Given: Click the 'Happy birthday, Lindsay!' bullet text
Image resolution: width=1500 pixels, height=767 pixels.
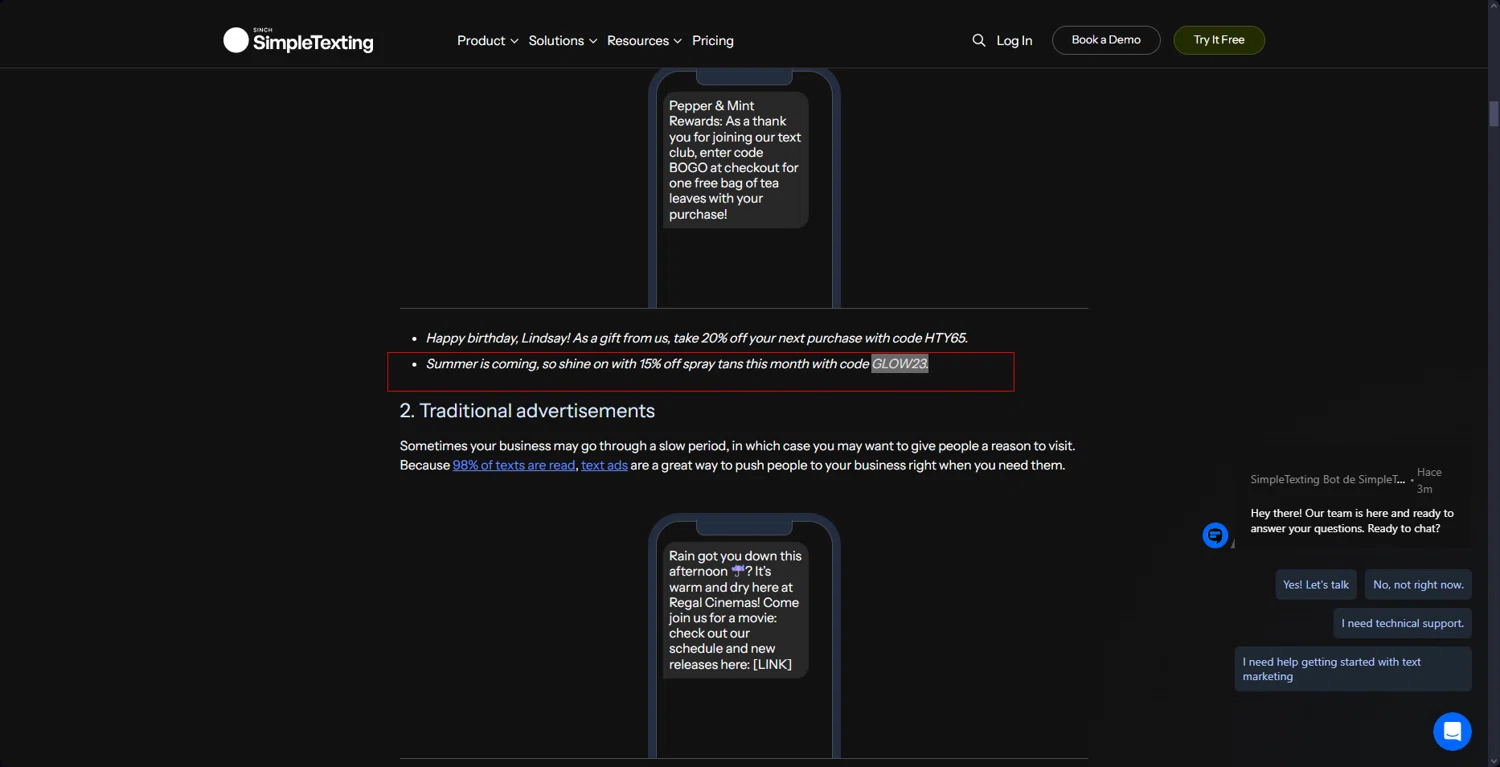Looking at the screenshot, I should coord(697,338).
